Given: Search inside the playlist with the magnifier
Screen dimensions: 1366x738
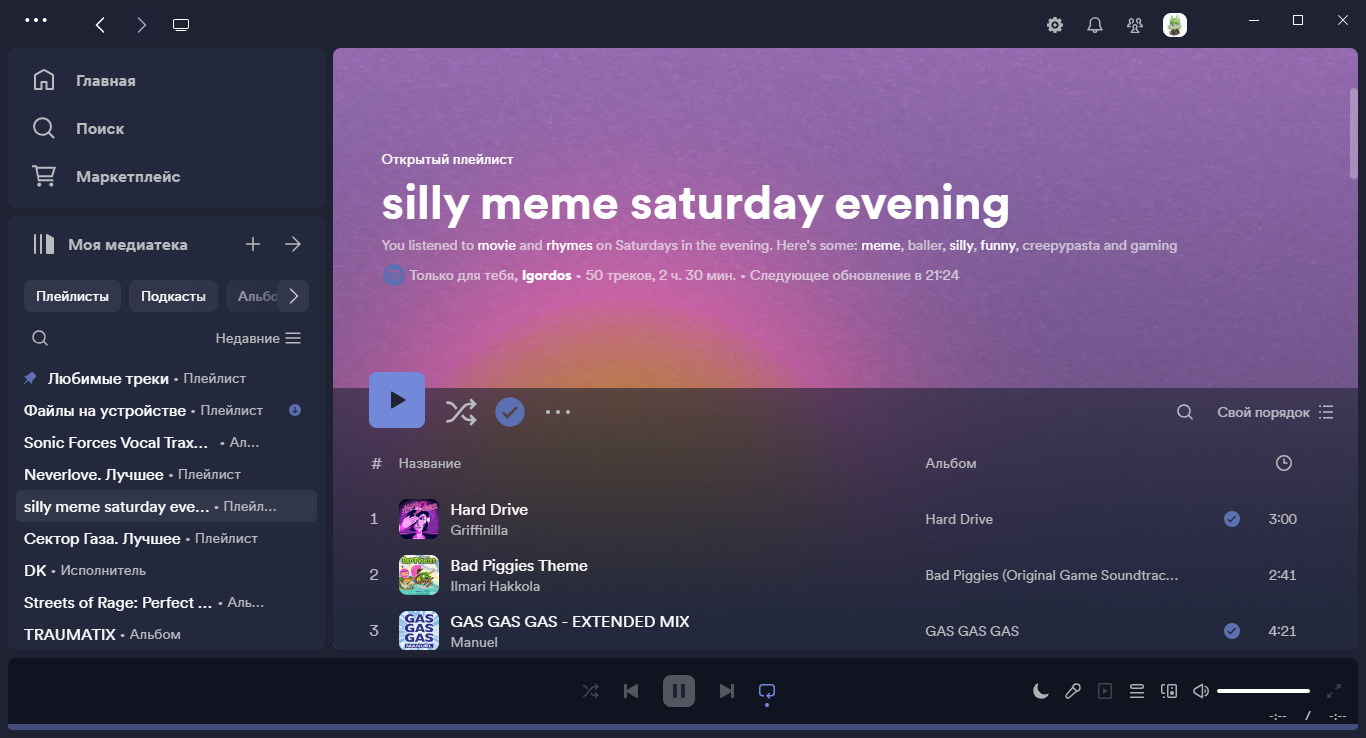Looking at the screenshot, I should (1184, 412).
